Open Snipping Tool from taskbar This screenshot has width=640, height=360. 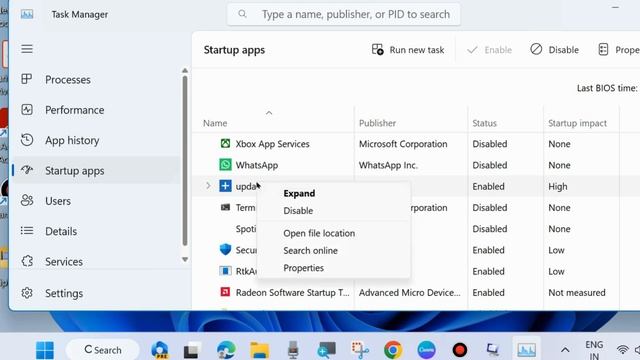[360, 350]
